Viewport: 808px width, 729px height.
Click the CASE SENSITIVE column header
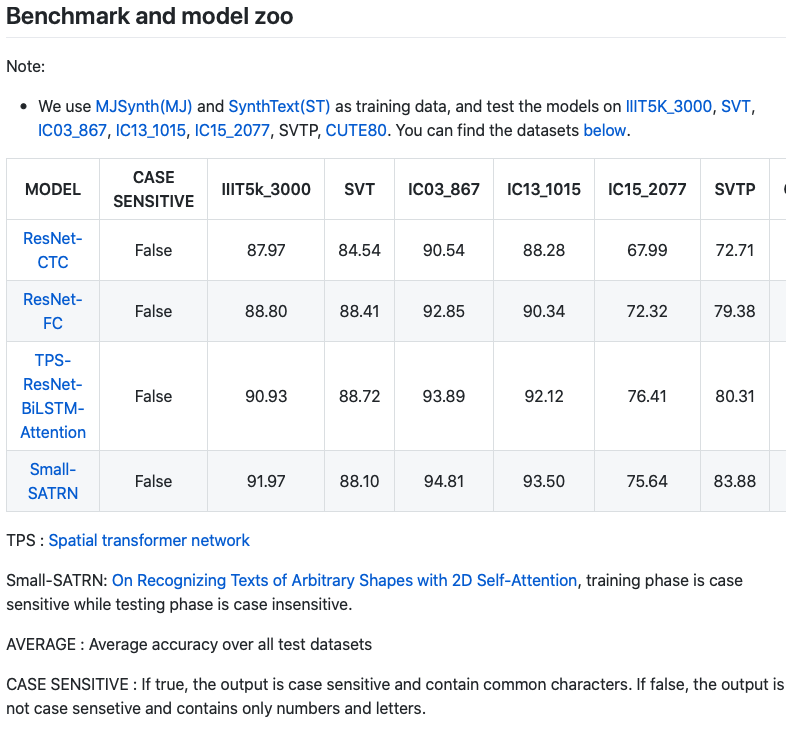[x=154, y=189]
